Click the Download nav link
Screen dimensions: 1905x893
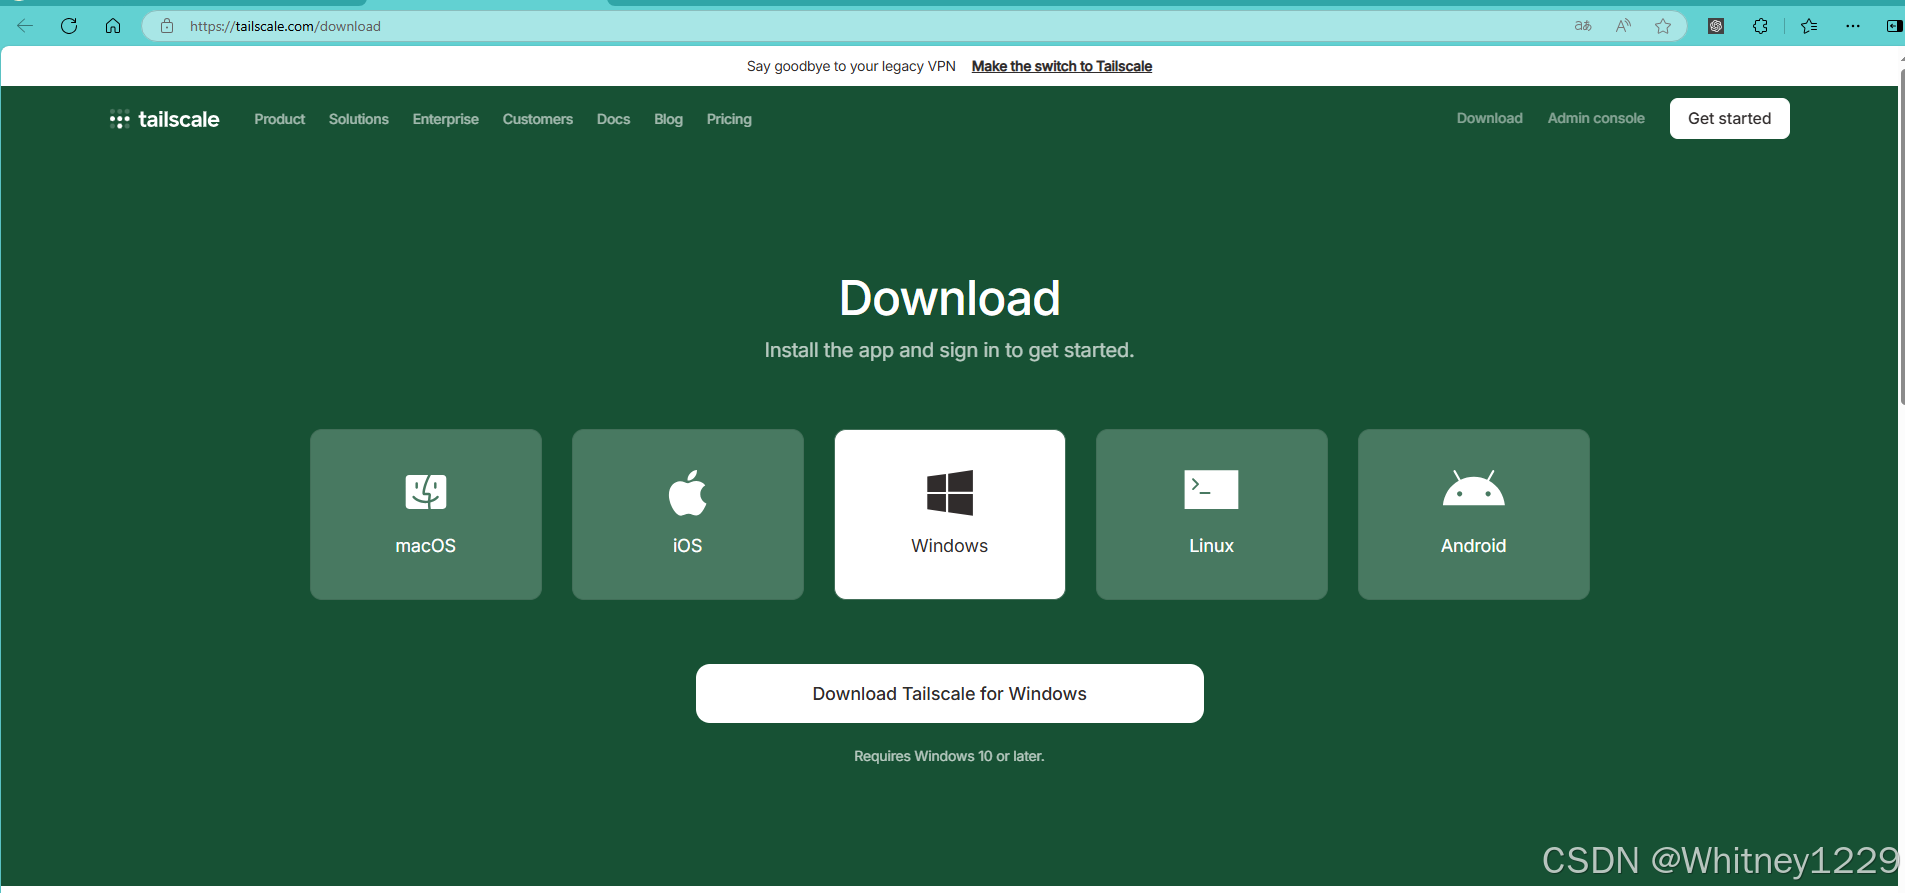pos(1490,118)
